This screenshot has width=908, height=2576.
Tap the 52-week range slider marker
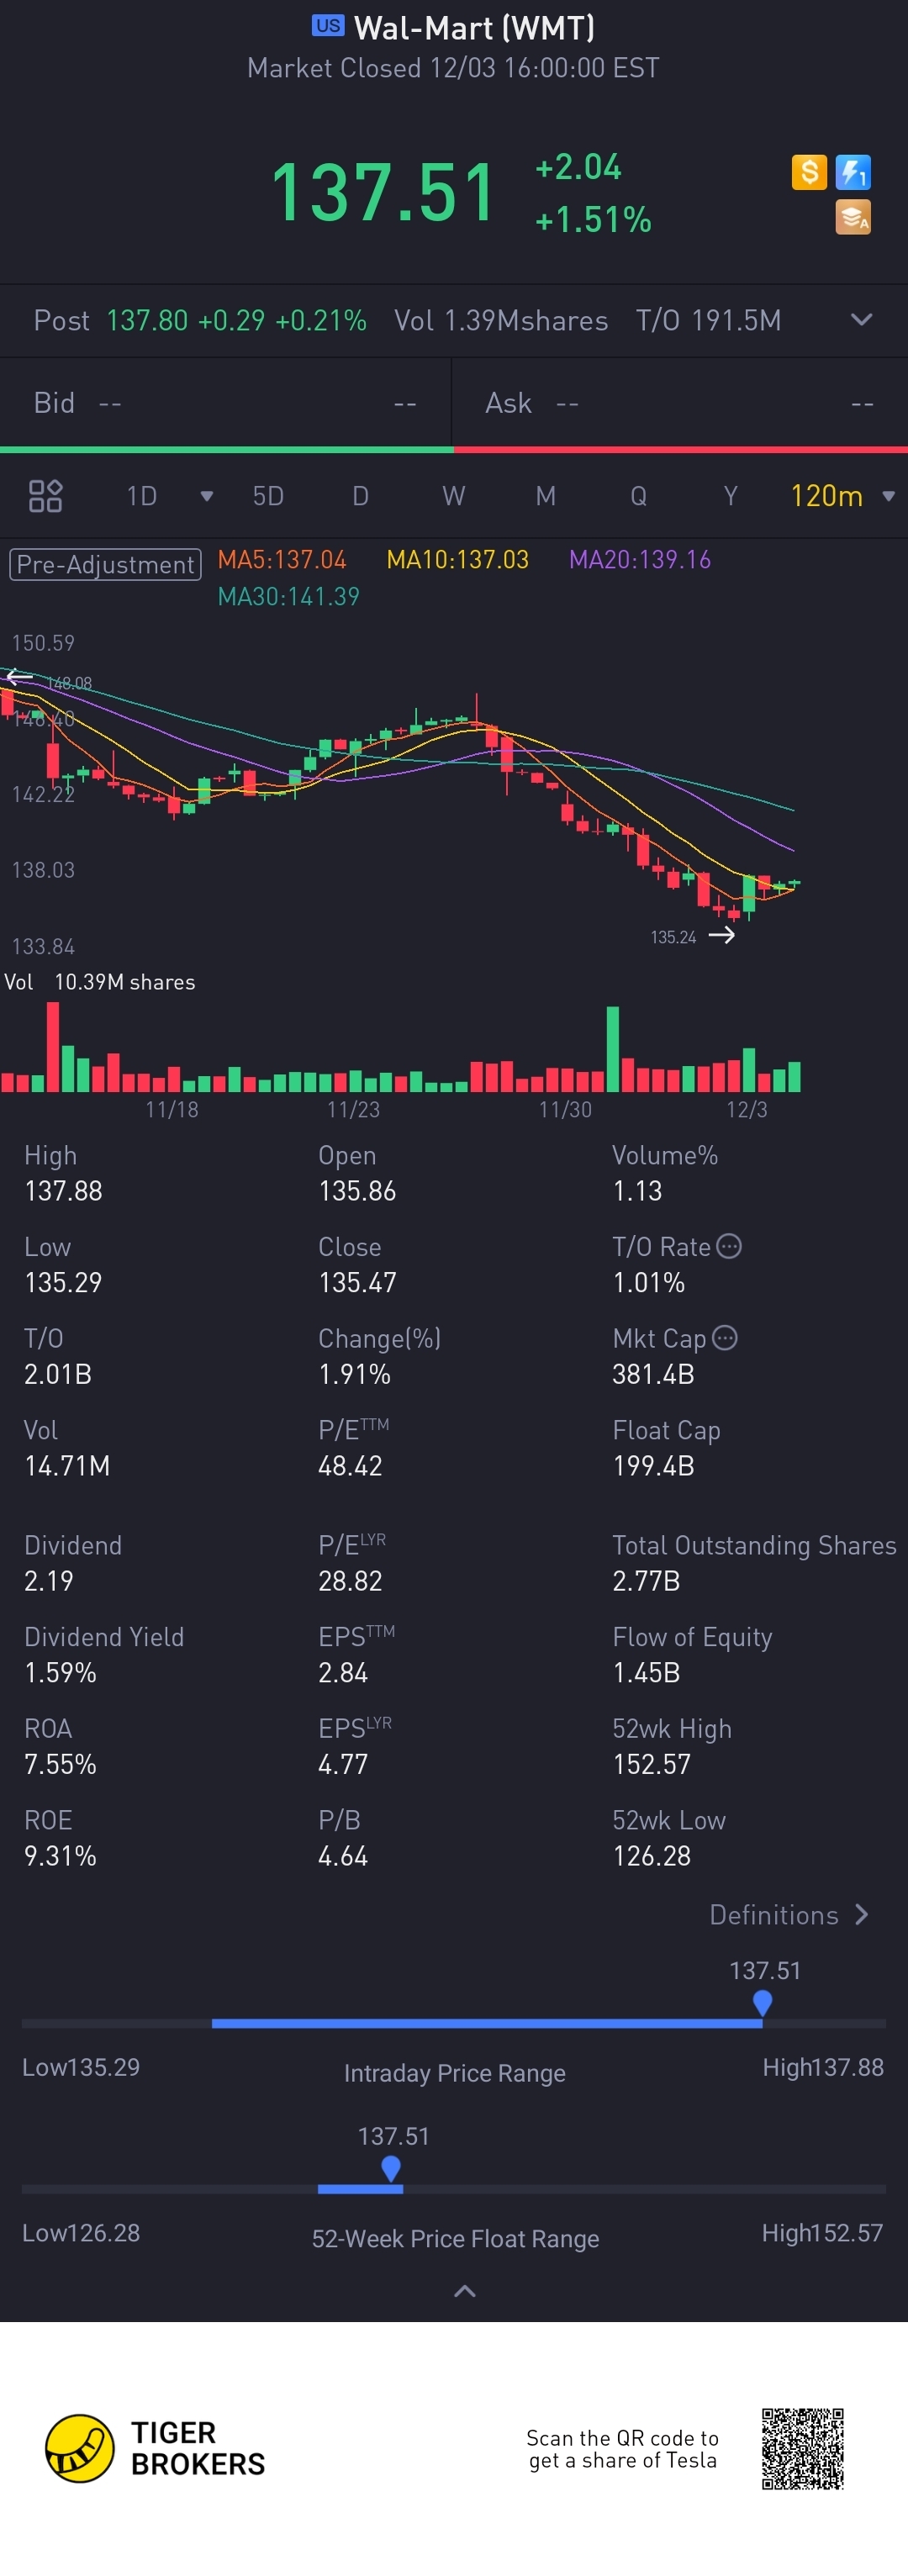391,2168
